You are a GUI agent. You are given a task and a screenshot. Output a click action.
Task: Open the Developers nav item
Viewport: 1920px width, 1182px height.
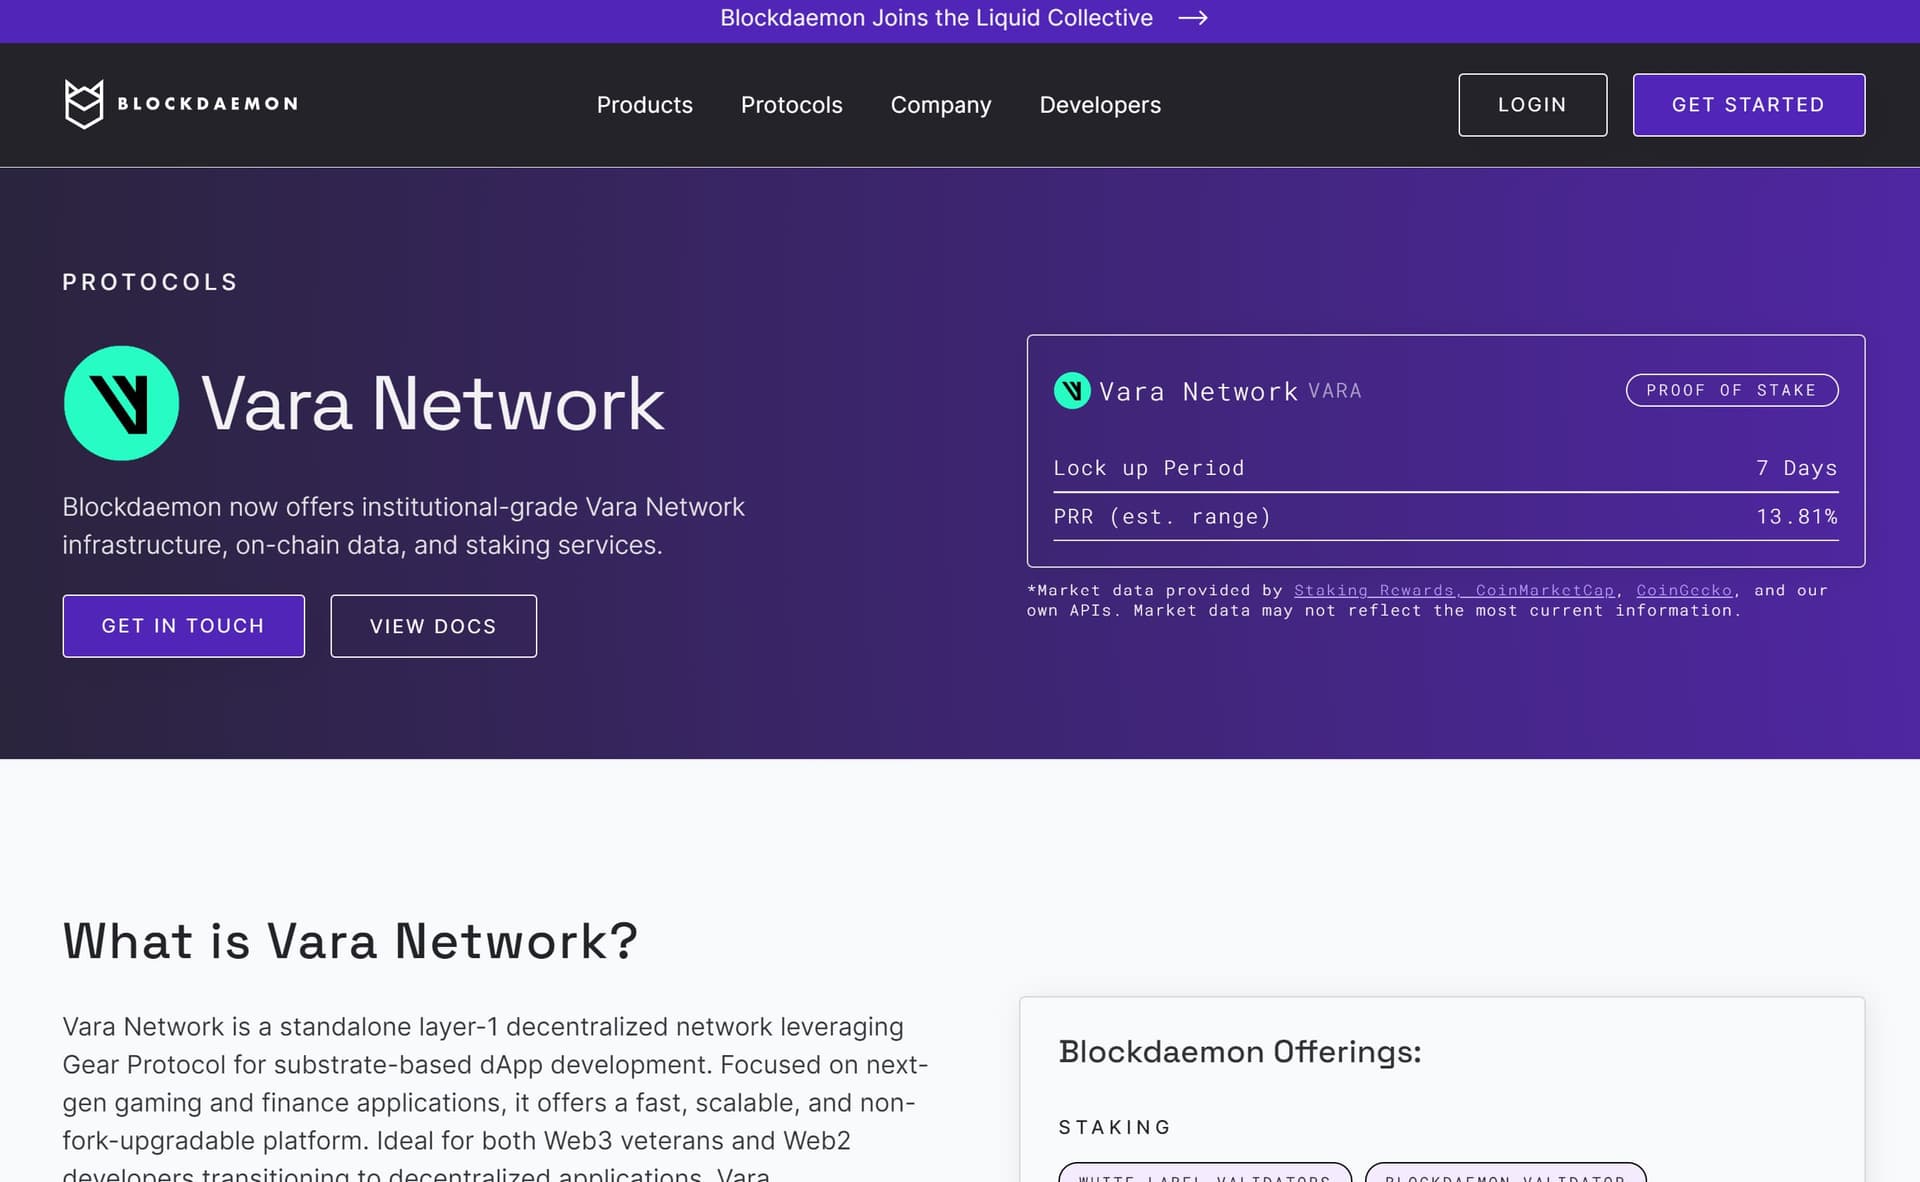point(1099,105)
